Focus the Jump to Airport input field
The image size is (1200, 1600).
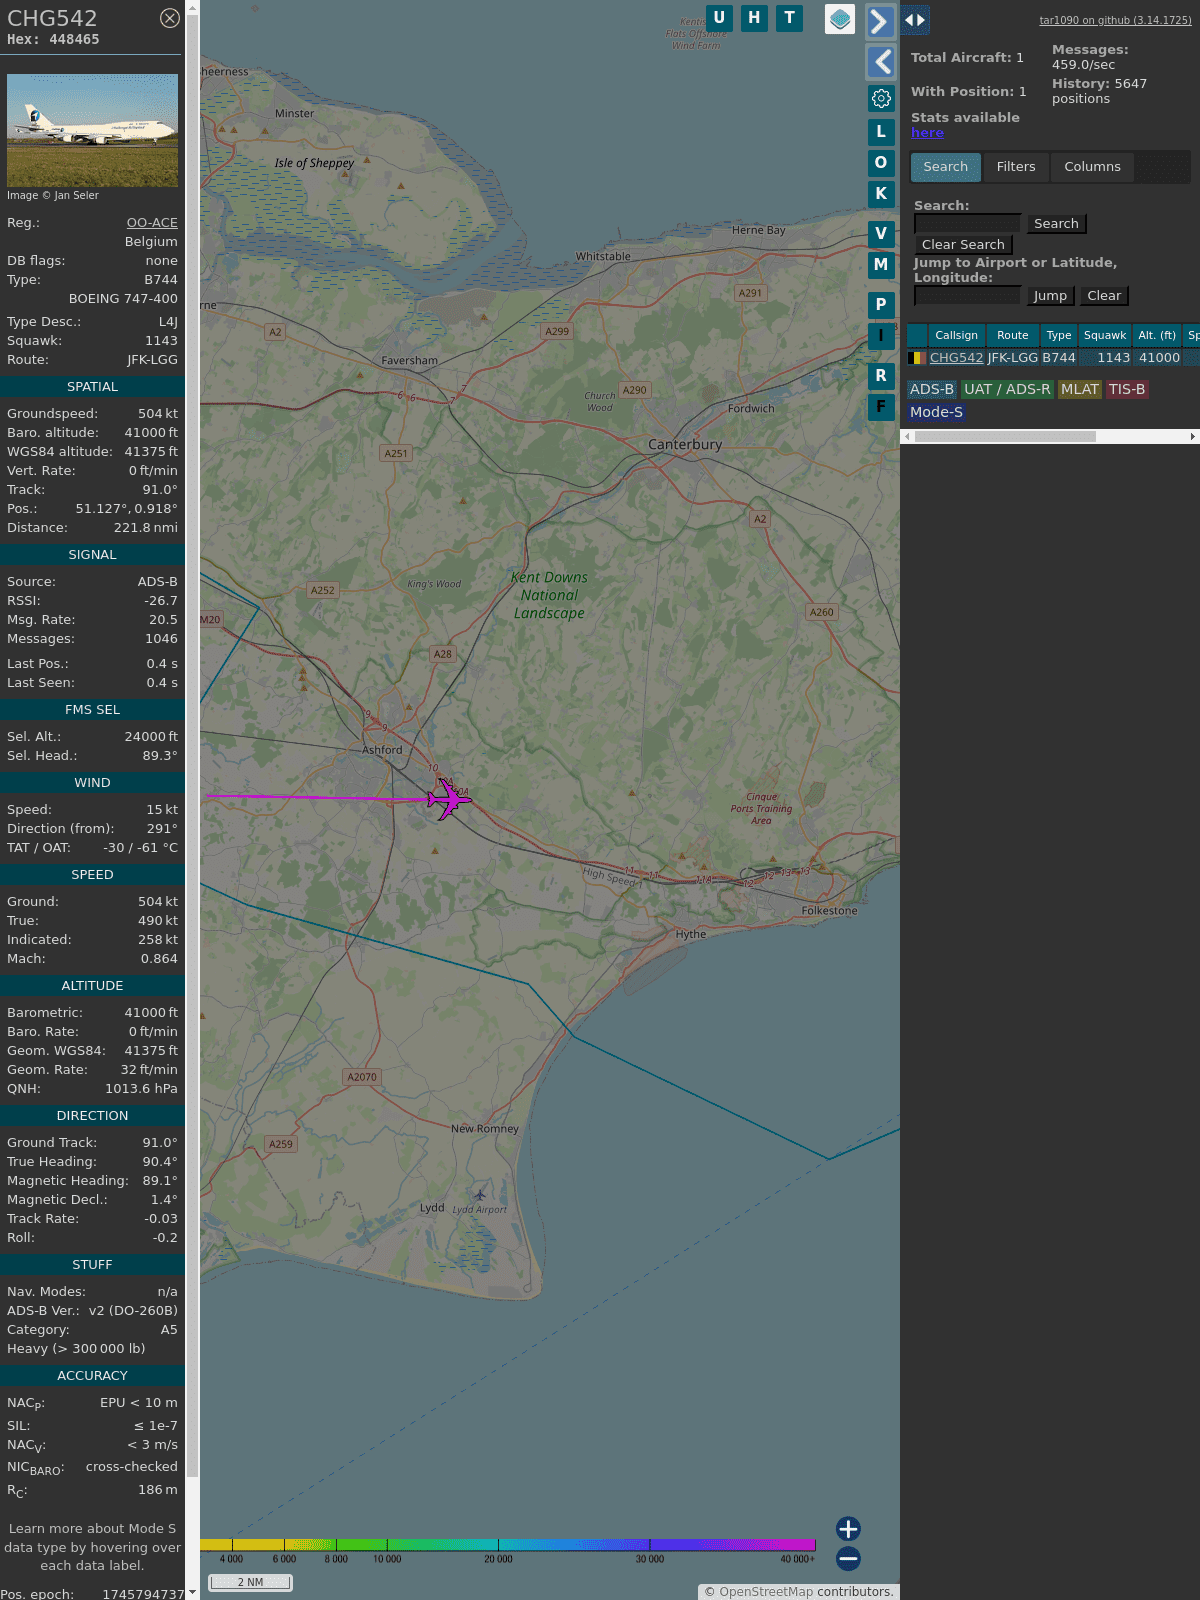point(968,296)
